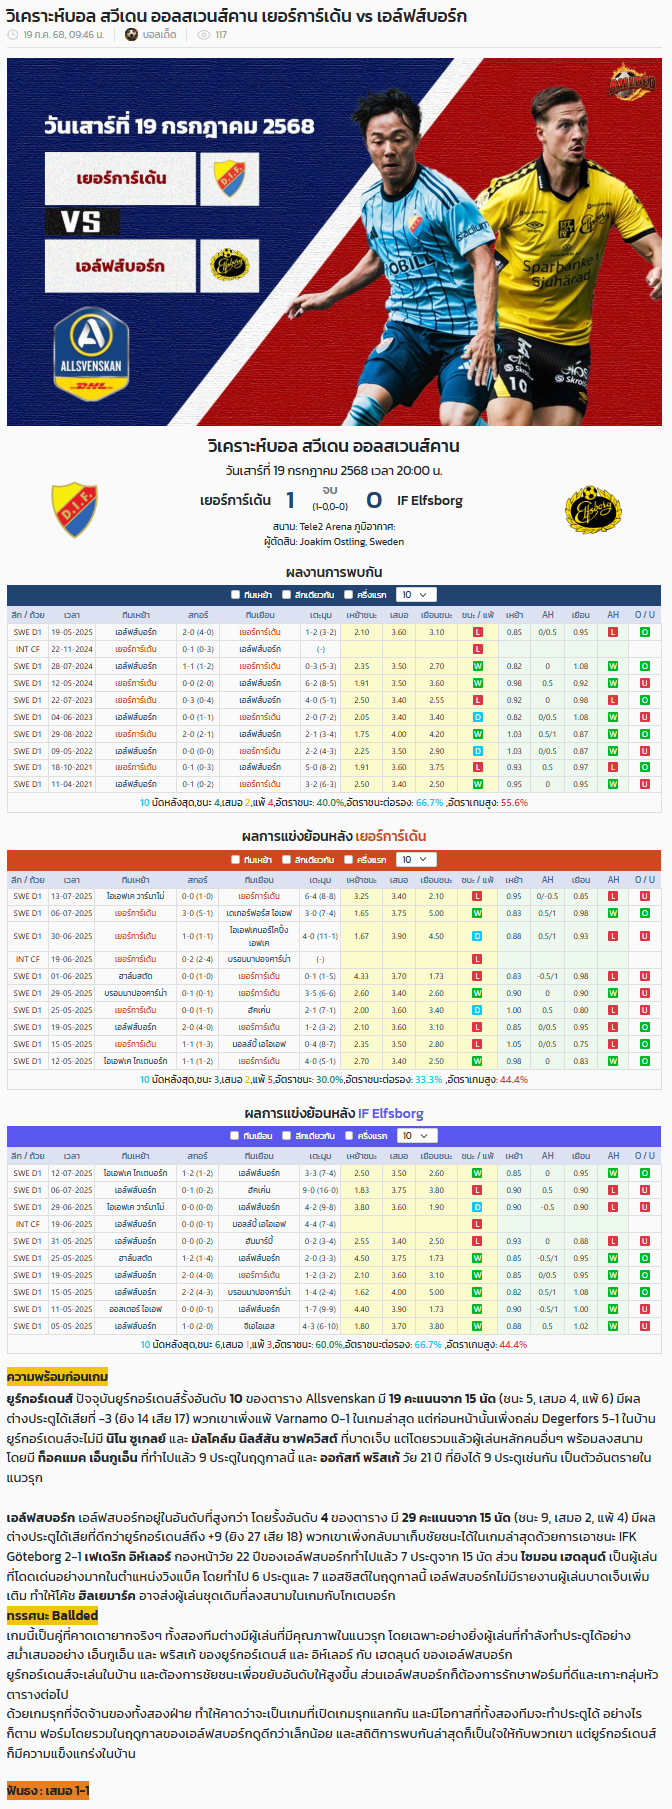This screenshot has width=672, height=1809.
Task: Click the Allsvenskan league logo in banner
Action: [x=92, y=353]
